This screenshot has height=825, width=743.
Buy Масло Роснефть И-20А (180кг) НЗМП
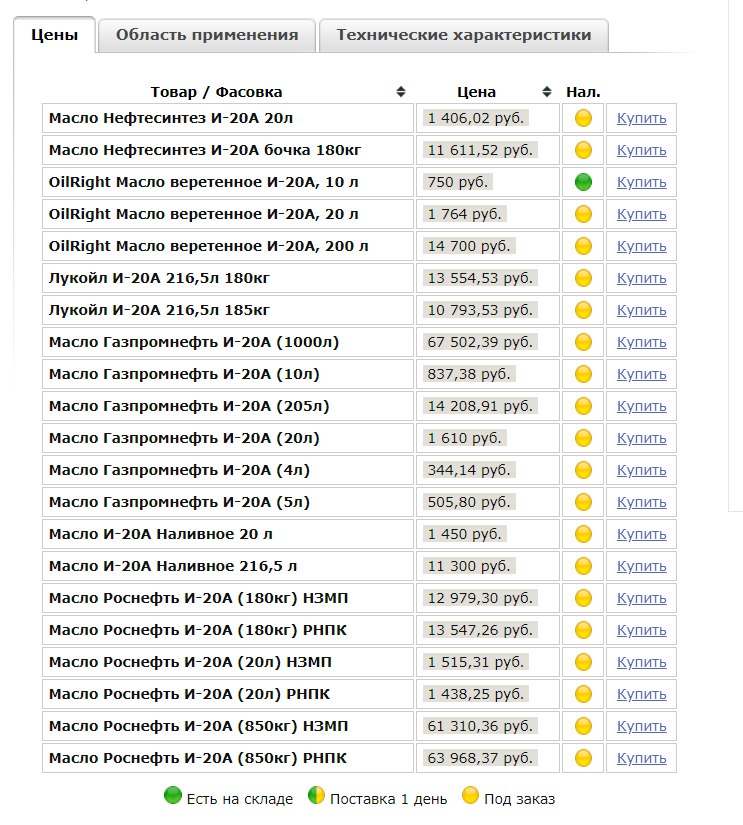point(641,598)
